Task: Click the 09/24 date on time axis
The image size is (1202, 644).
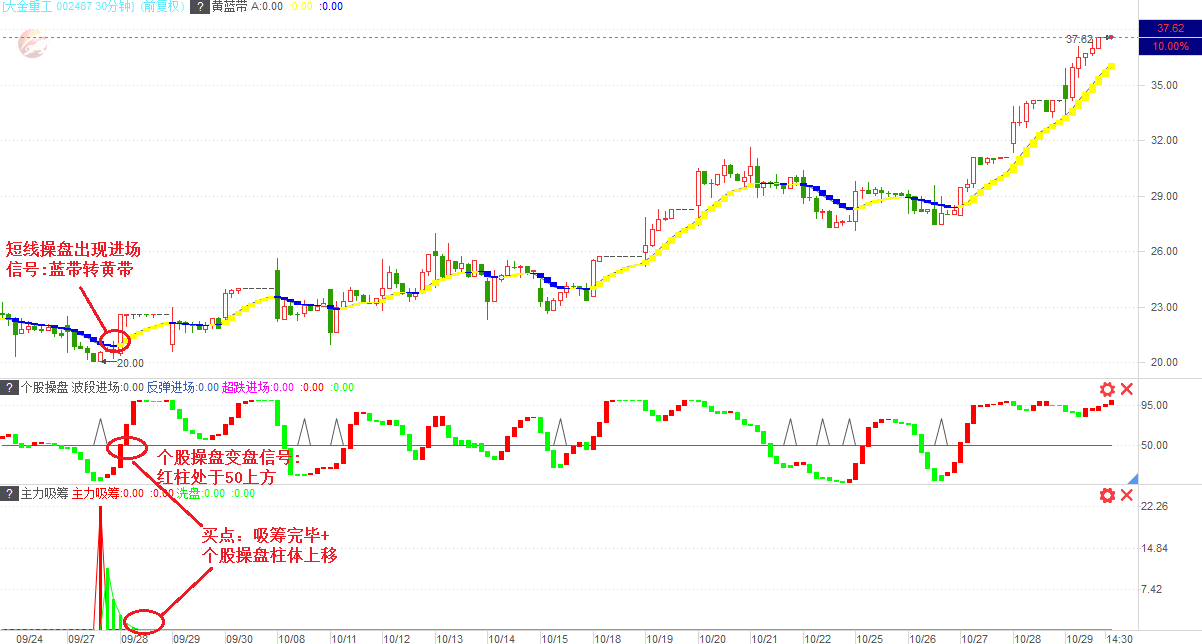Action: click(28, 637)
